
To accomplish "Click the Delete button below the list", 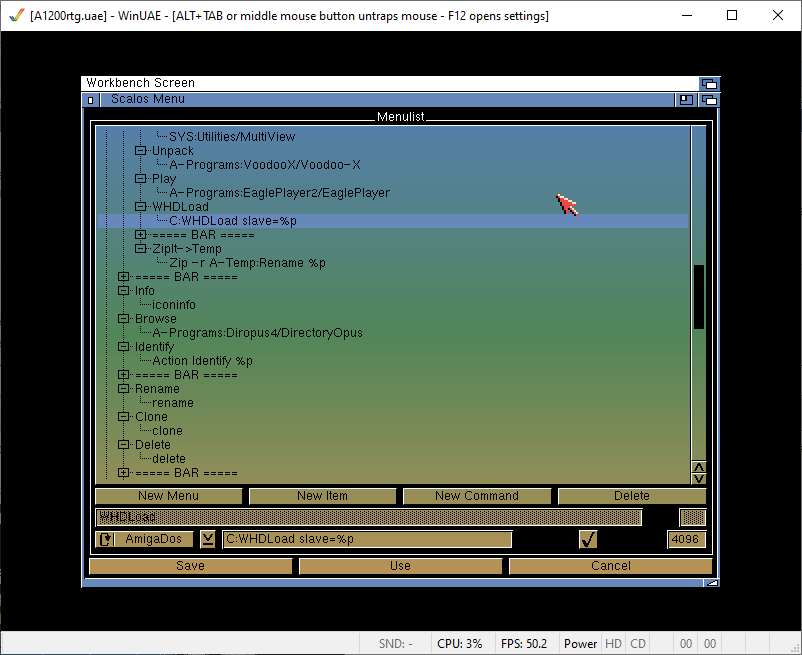I will tap(632, 496).
